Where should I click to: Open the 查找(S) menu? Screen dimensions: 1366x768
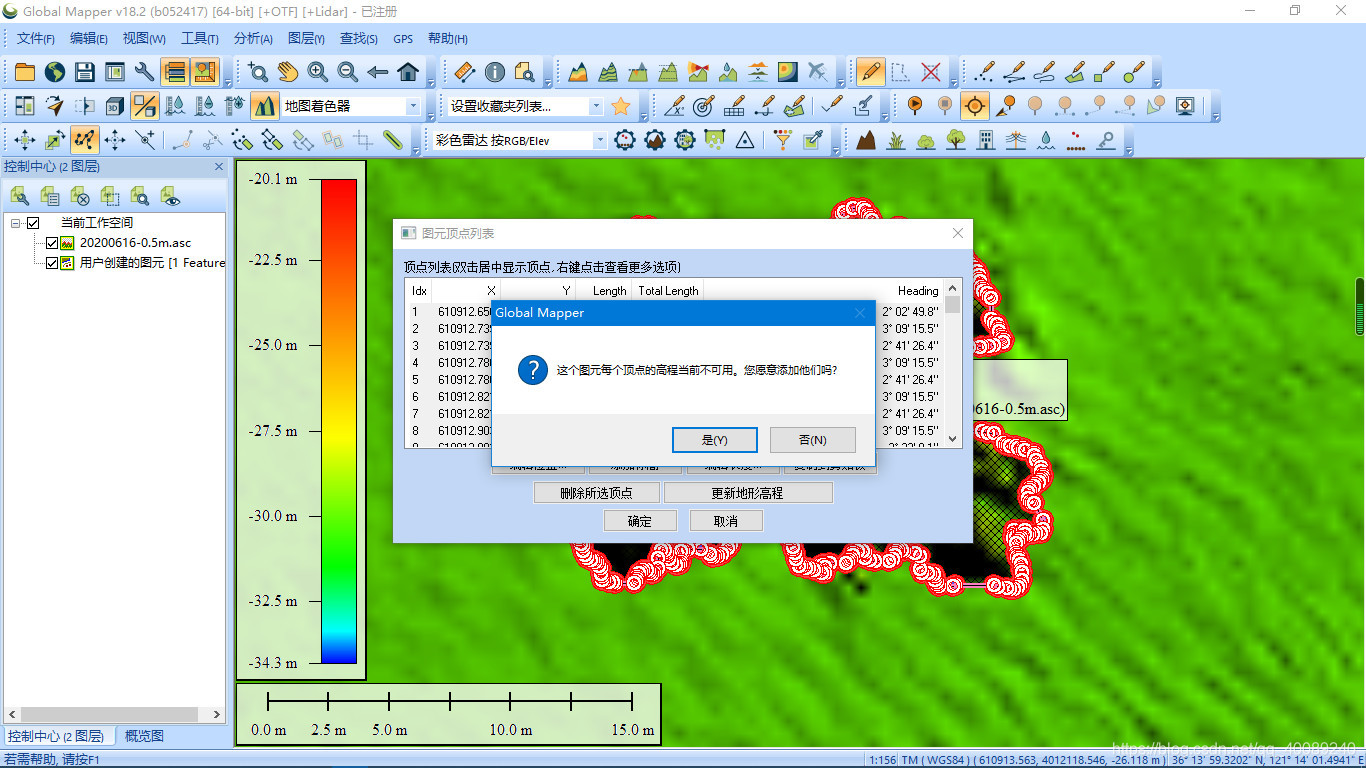point(359,39)
